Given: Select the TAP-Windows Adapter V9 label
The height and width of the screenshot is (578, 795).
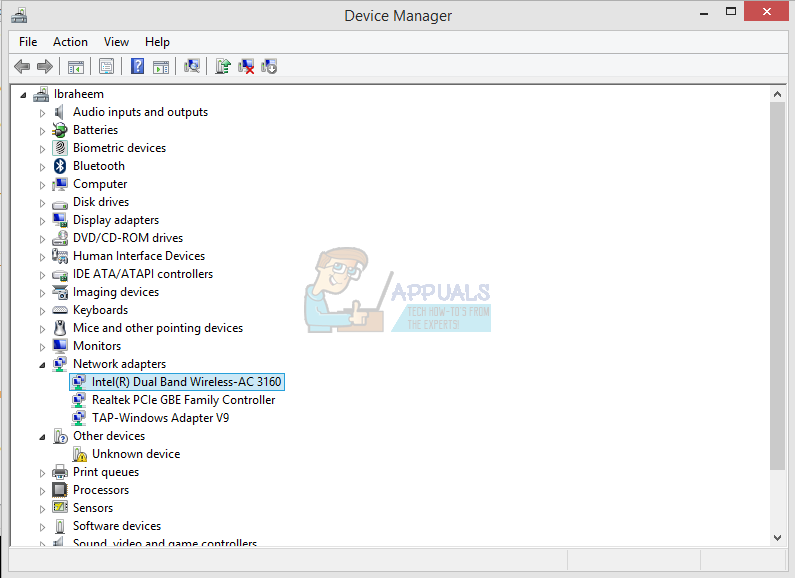Looking at the screenshot, I should [160, 418].
